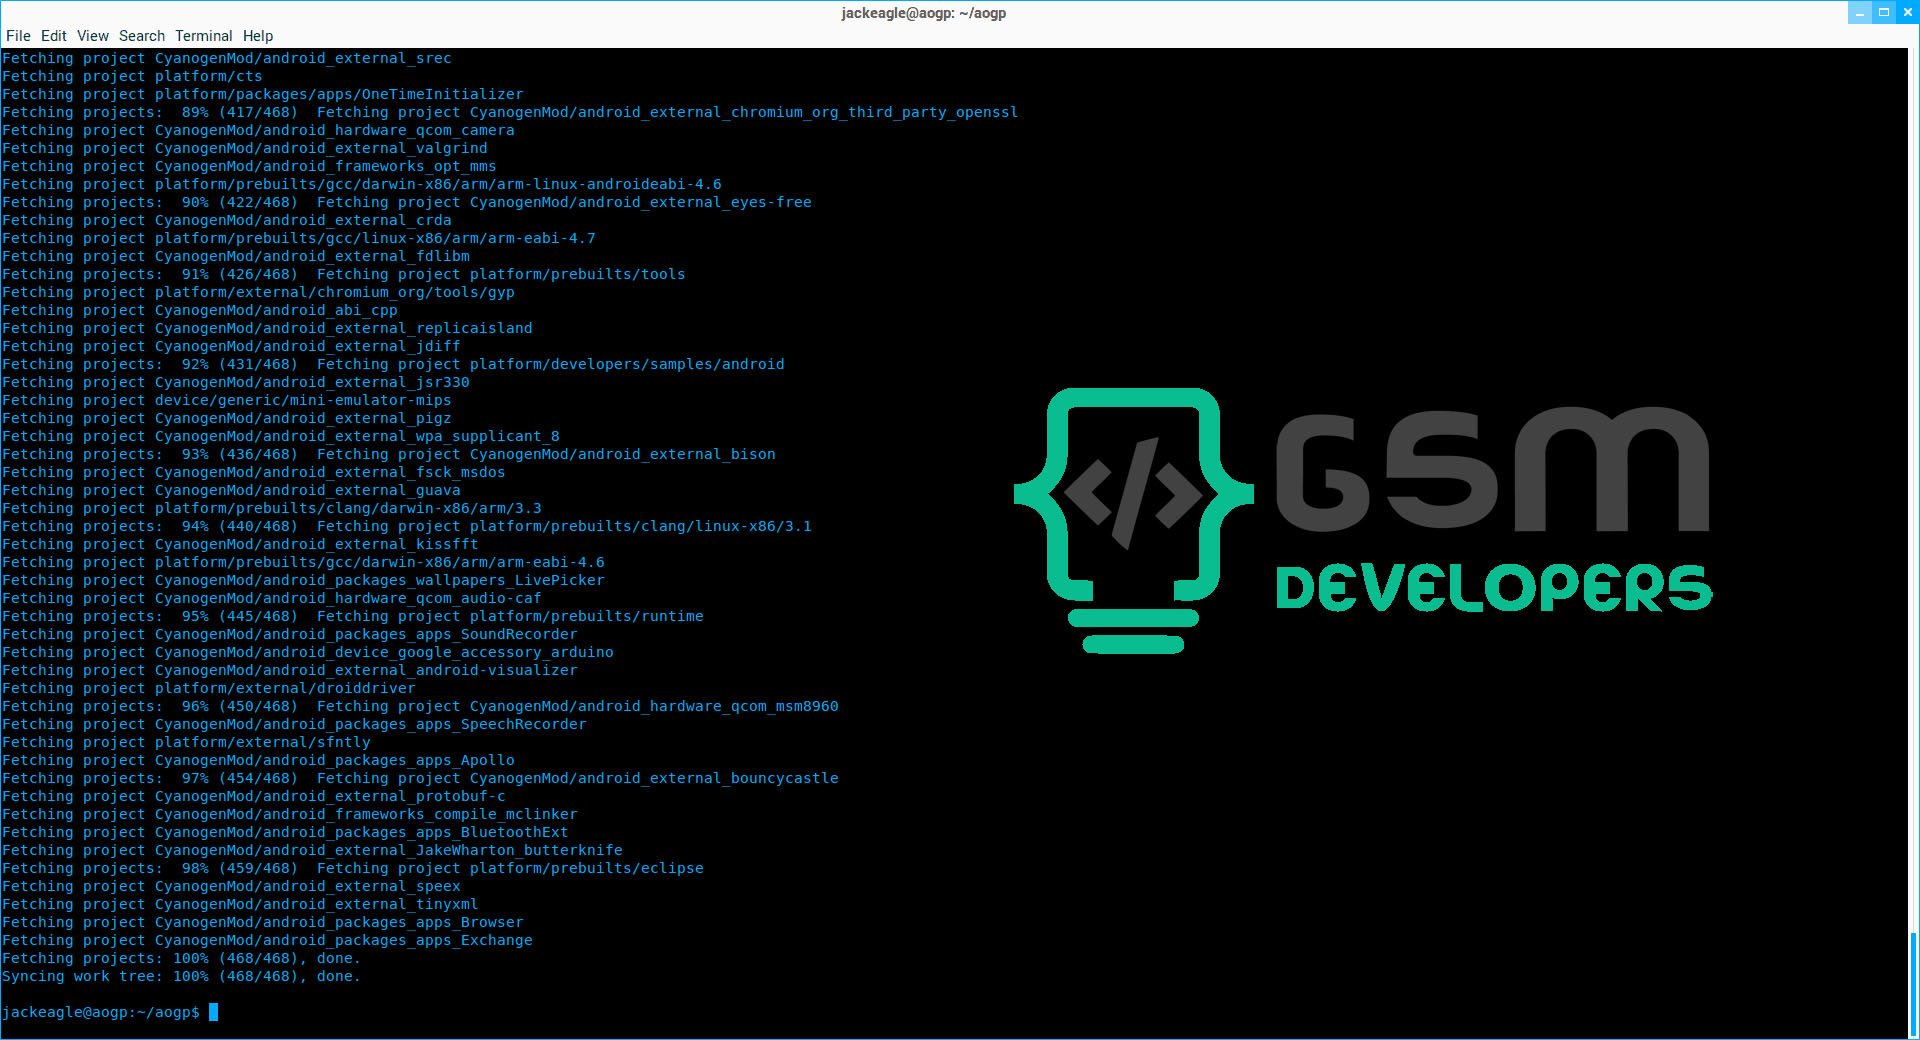
Task: Close the terminal window
Action: click(1908, 13)
